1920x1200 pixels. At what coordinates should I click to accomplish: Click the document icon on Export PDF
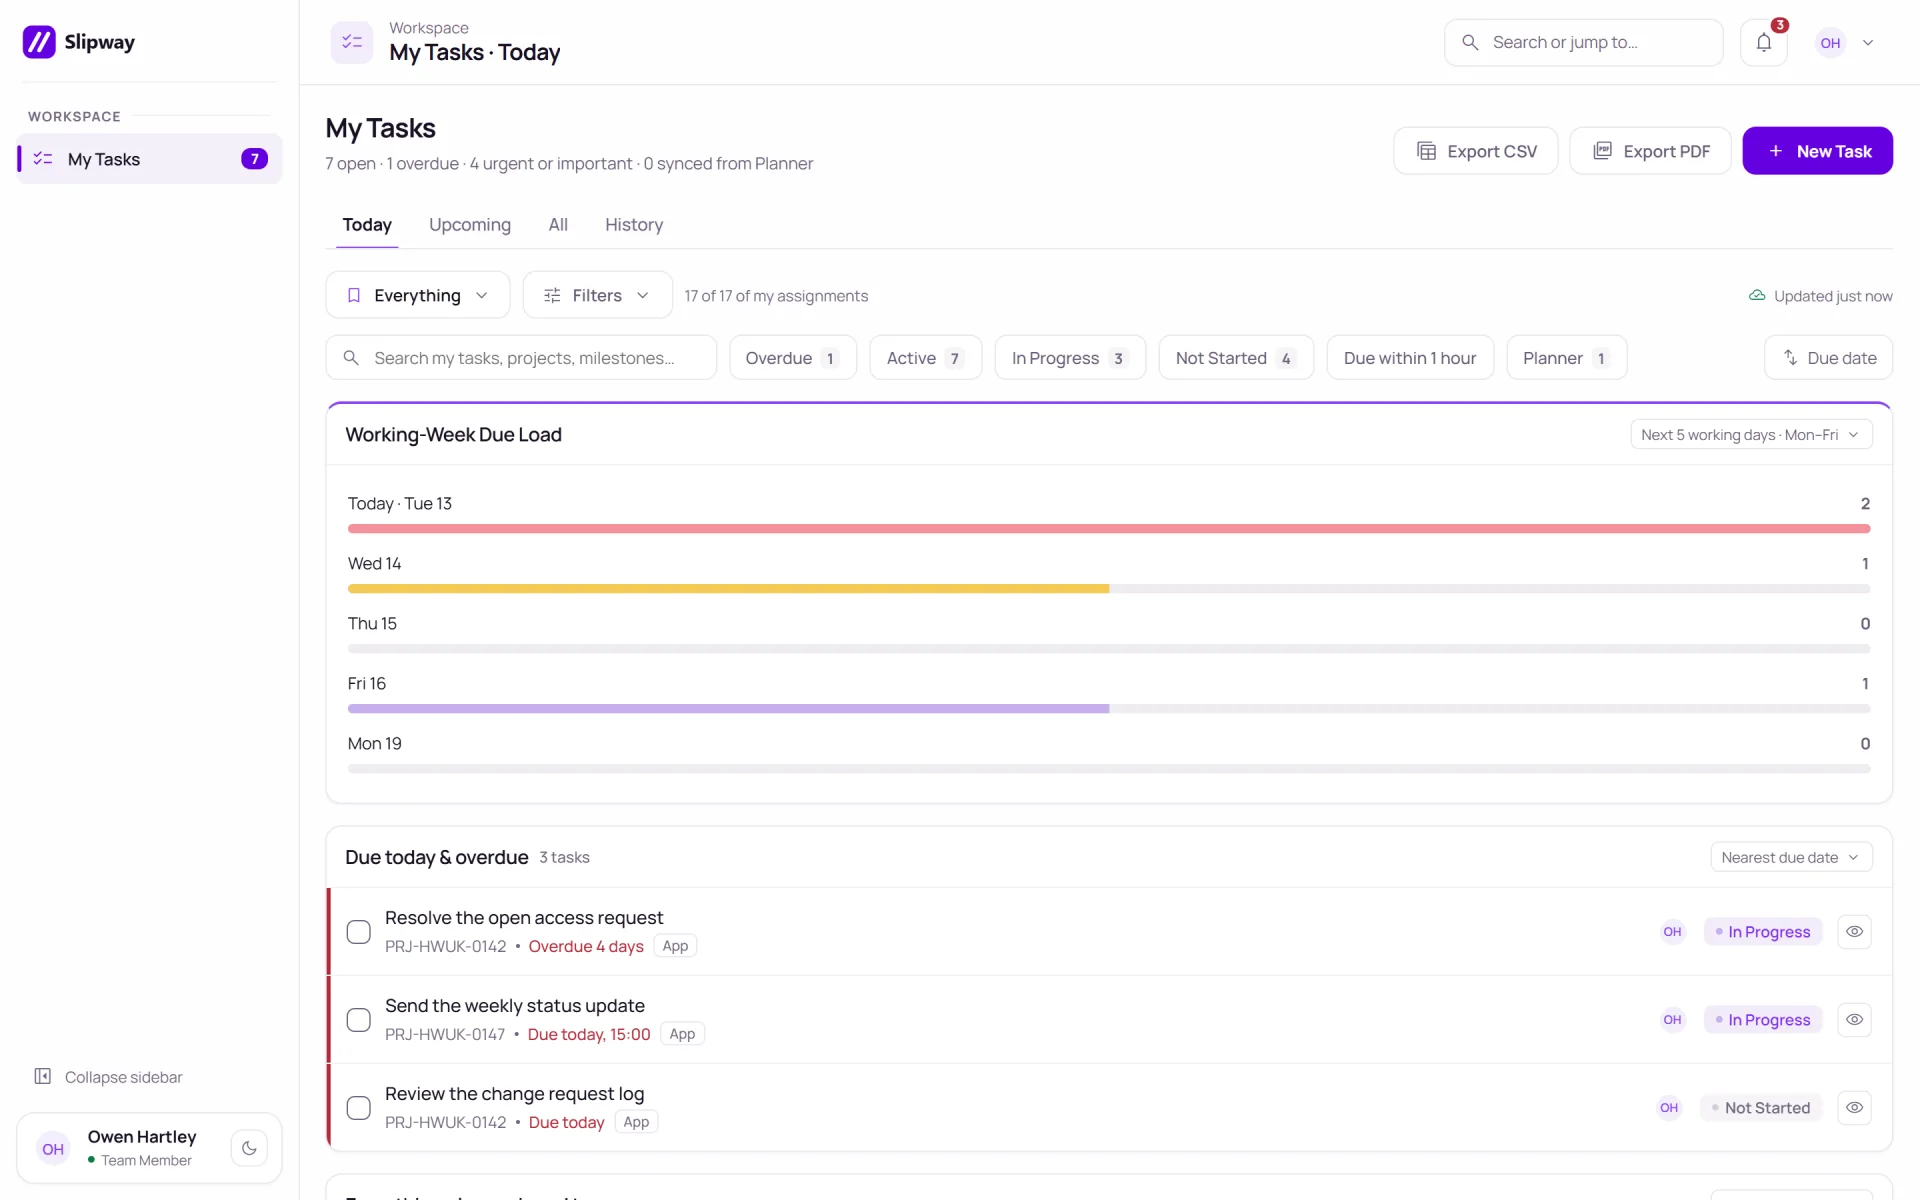[1603, 151]
